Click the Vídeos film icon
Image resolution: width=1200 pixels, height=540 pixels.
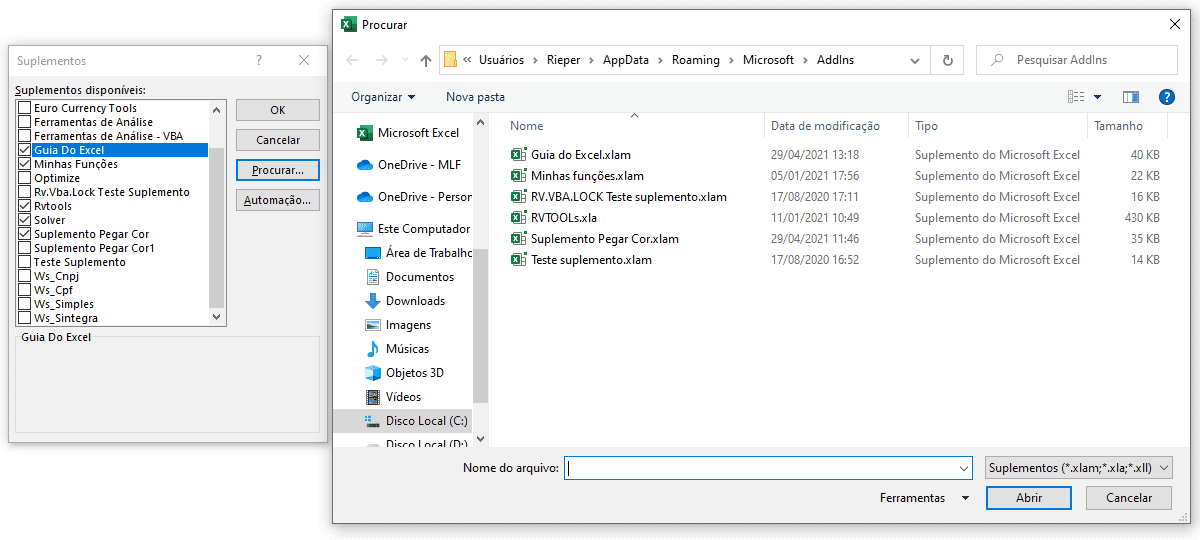tap(373, 397)
